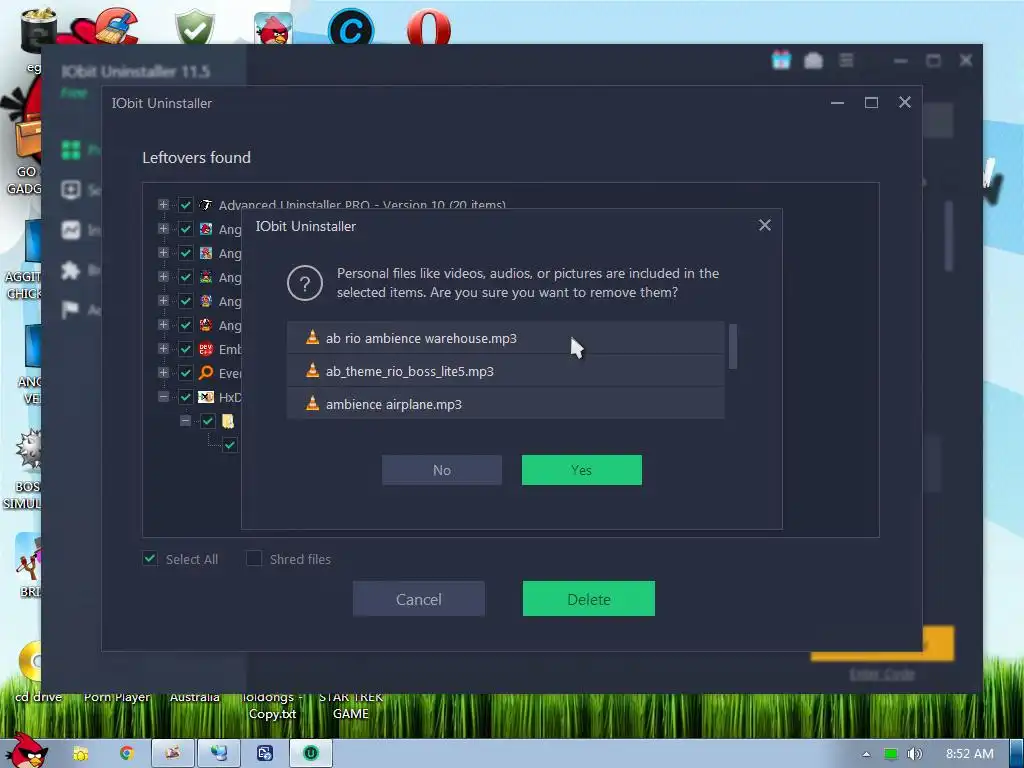Select the STAR TREK GAME desktop label
This screenshot has height=768, width=1024.
coord(351,705)
